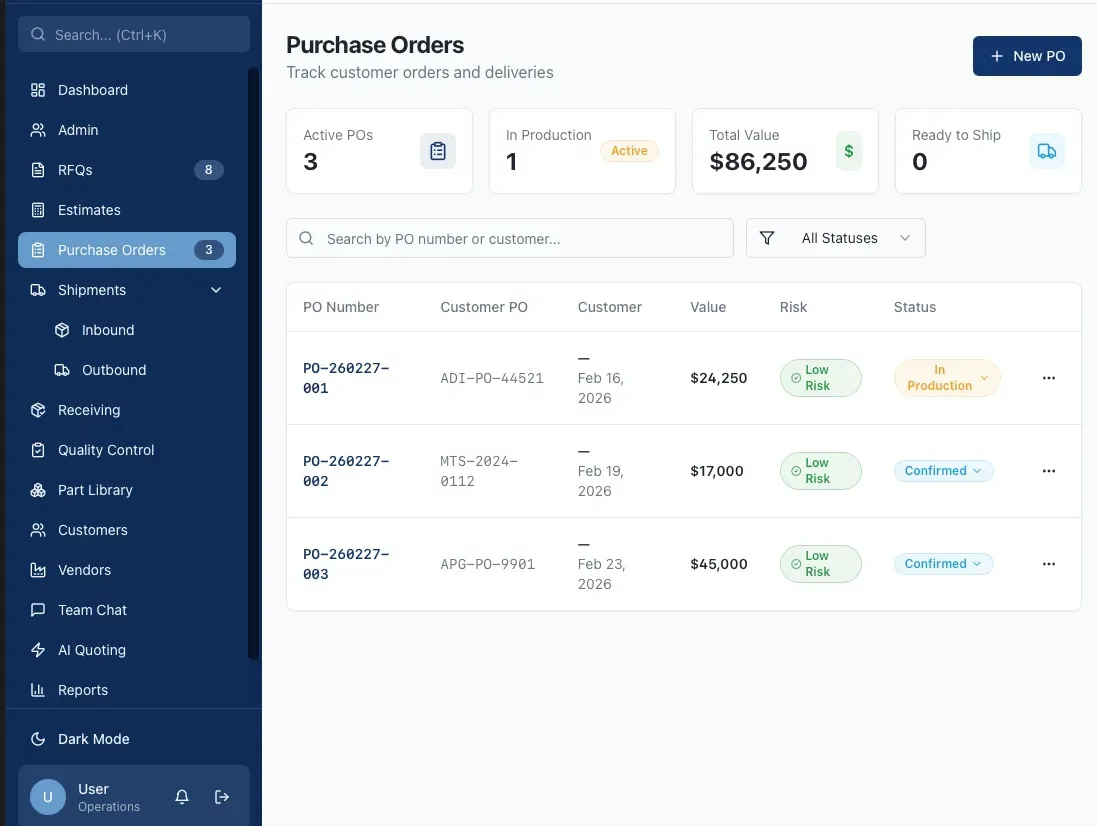Screen dimensions: 1097x826
Task: Open PO-260227-003 link
Action: pos(346,564)
